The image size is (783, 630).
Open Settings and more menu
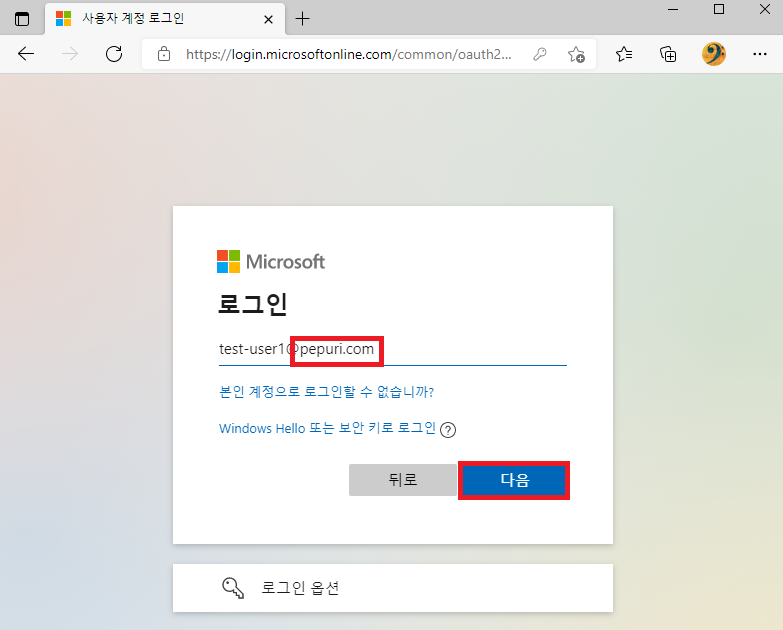click(x=760, y=54)
